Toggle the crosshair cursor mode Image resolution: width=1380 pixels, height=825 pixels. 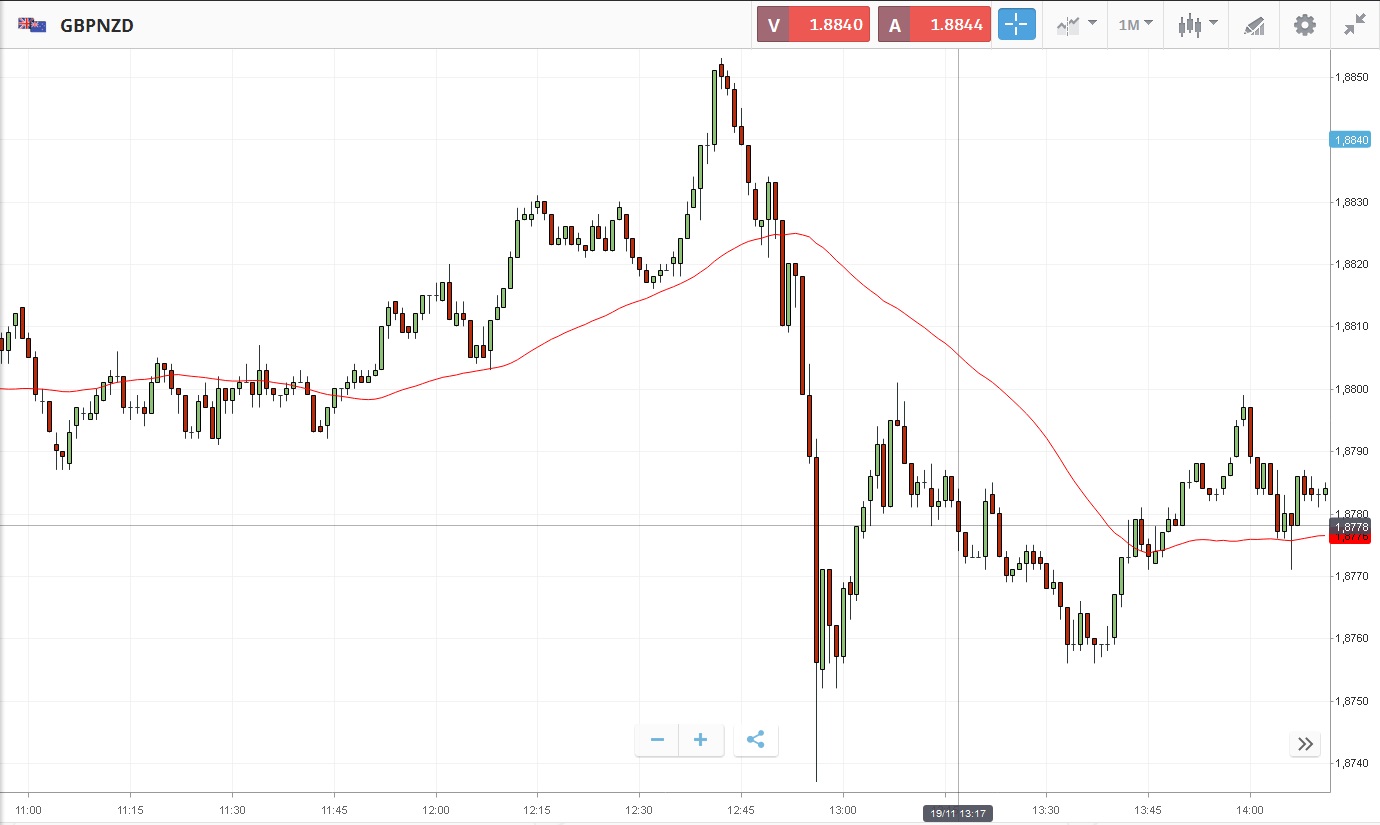click(1016, 25)
